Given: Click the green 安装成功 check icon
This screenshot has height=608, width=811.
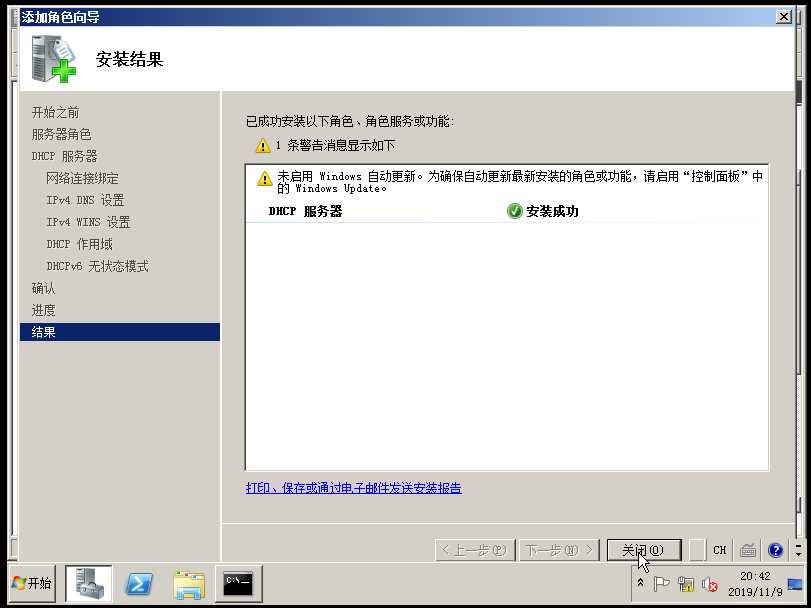Looking at the screenshot, I should pos(514,211).
